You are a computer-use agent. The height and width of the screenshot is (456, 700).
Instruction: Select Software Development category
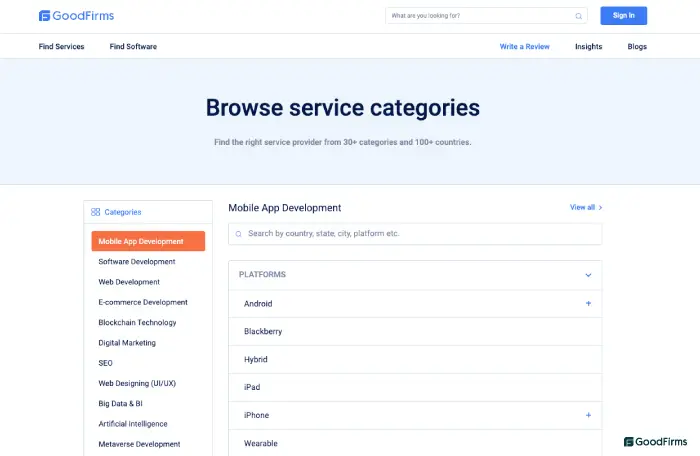tap(137, 262)
